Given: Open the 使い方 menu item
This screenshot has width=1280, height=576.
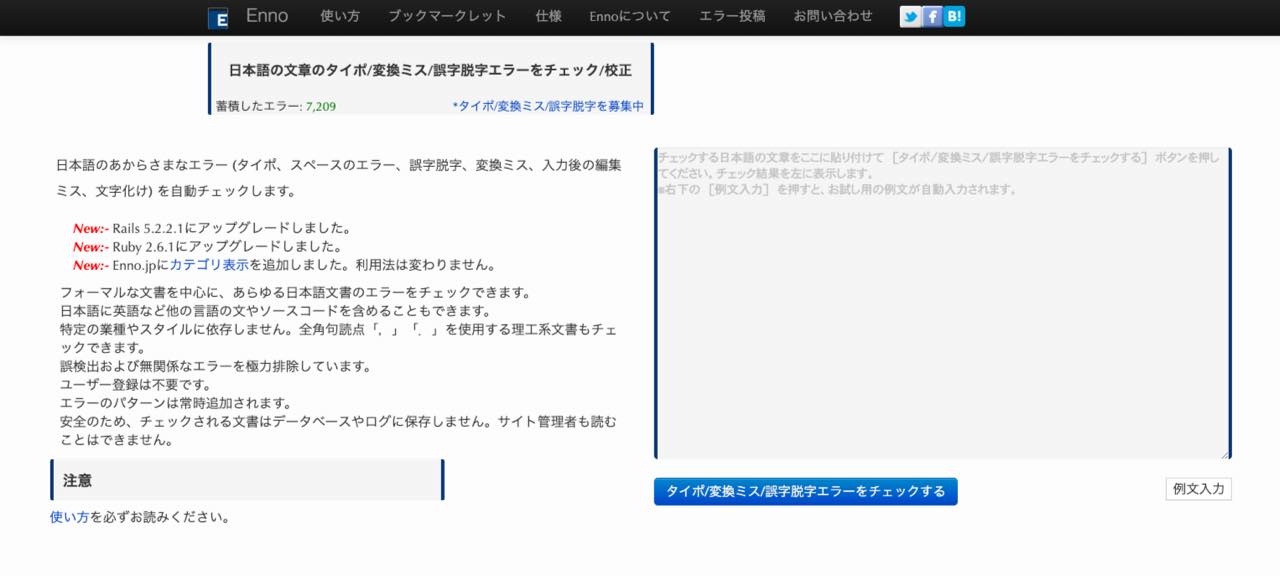Looking at the screenshot, I should (x=340, y=16).
